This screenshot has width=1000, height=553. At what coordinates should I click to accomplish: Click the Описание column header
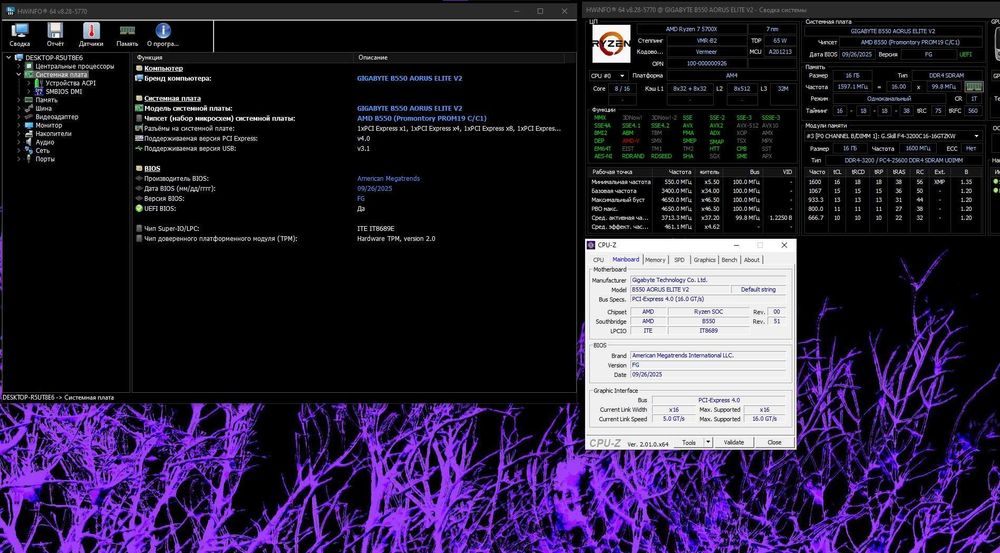(x=459, y=57)
